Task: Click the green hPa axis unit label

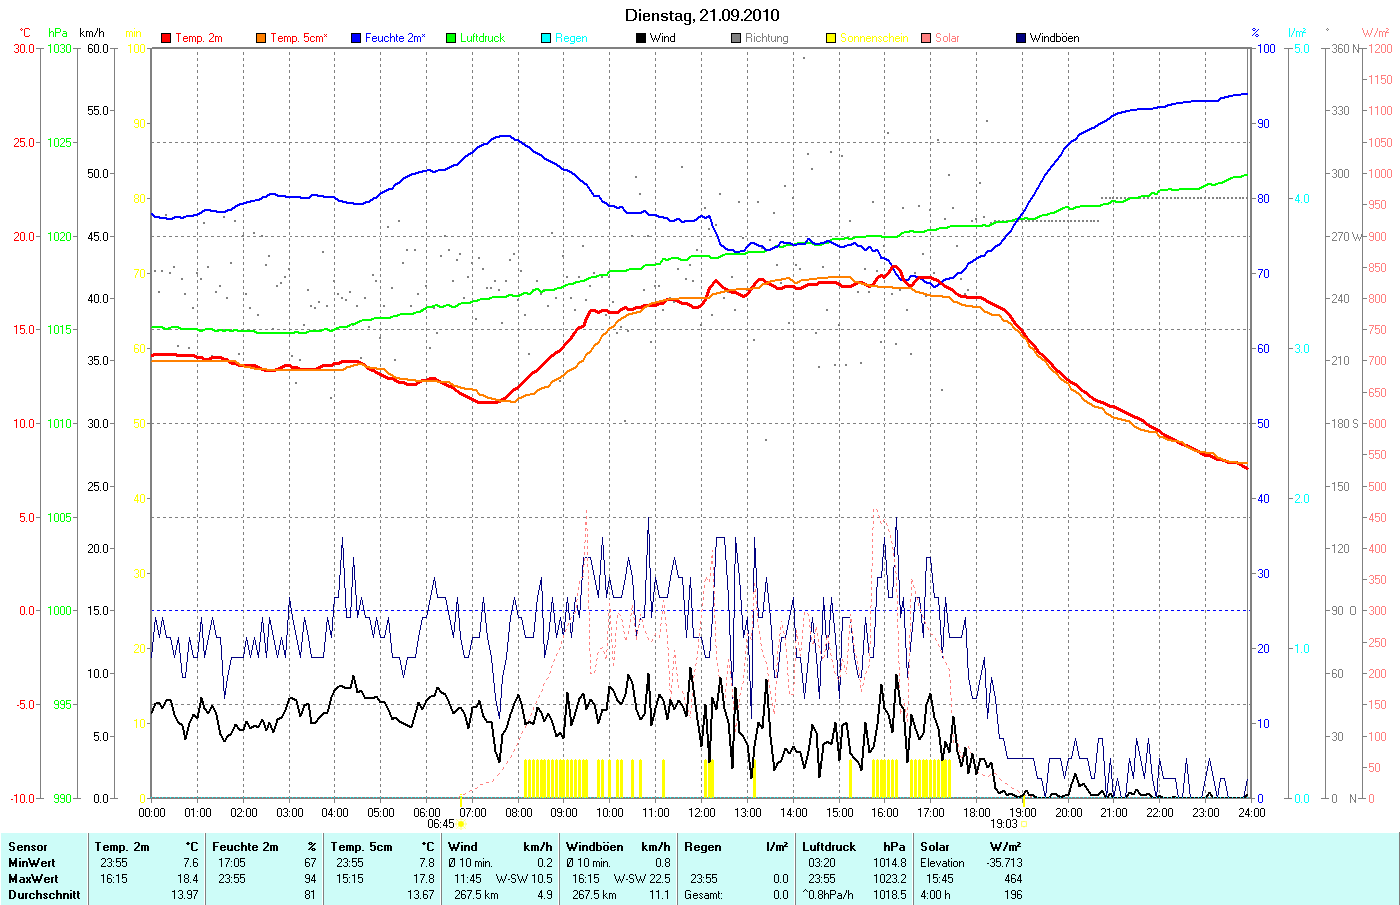Action: coord(58,33)
